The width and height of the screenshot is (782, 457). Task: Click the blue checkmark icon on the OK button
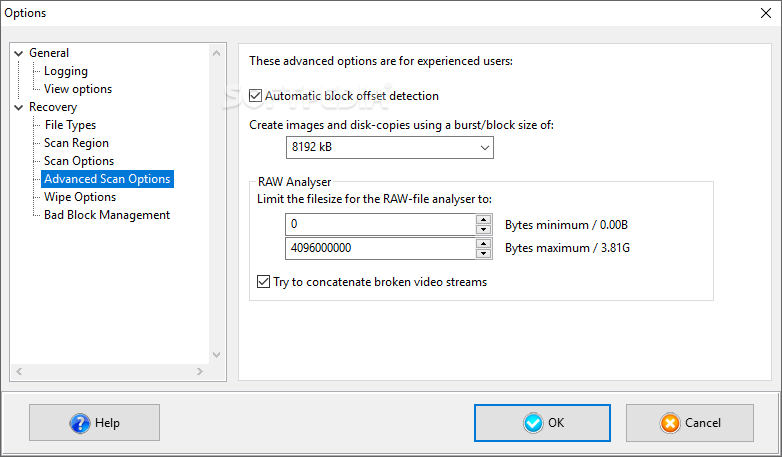pyautogui.click(x=533, y=423)
